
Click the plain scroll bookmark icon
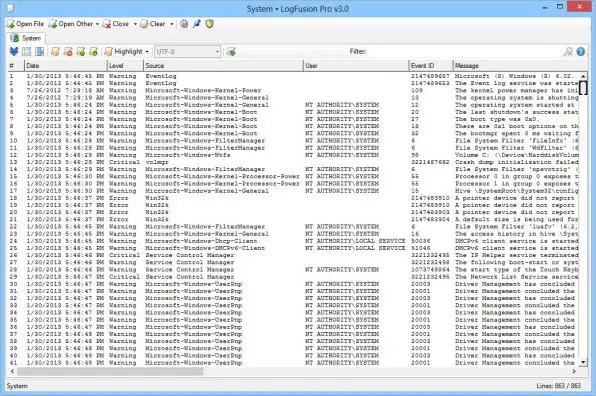click(x=55, y=51)
